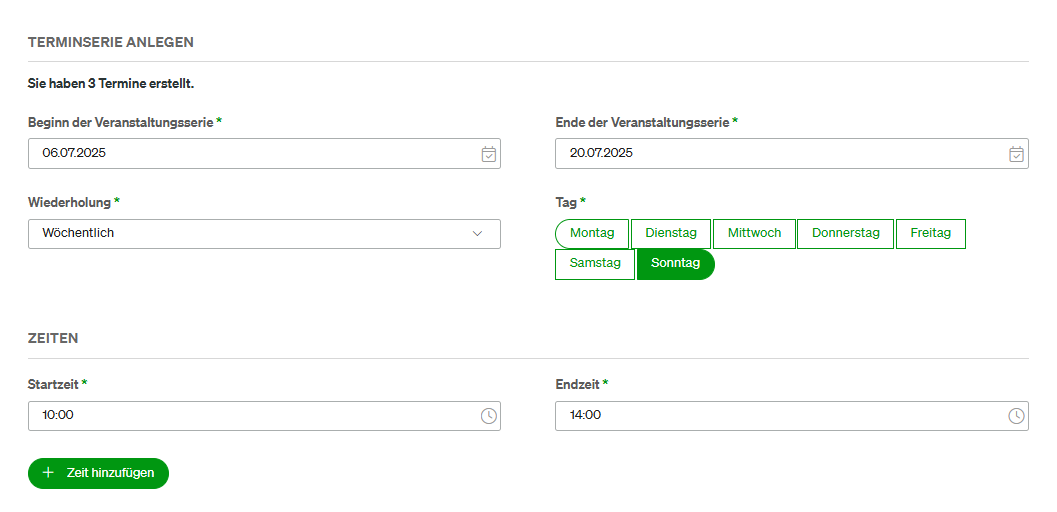Open calendar picker for series start date
Image resolution: width=1057 pixels, height=512 pixels.
click(x=489, y=154)
